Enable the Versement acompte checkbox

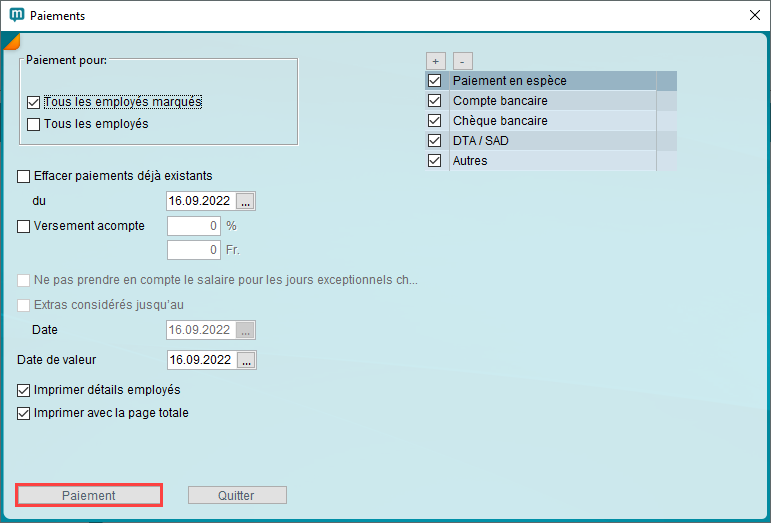point(24,227)
